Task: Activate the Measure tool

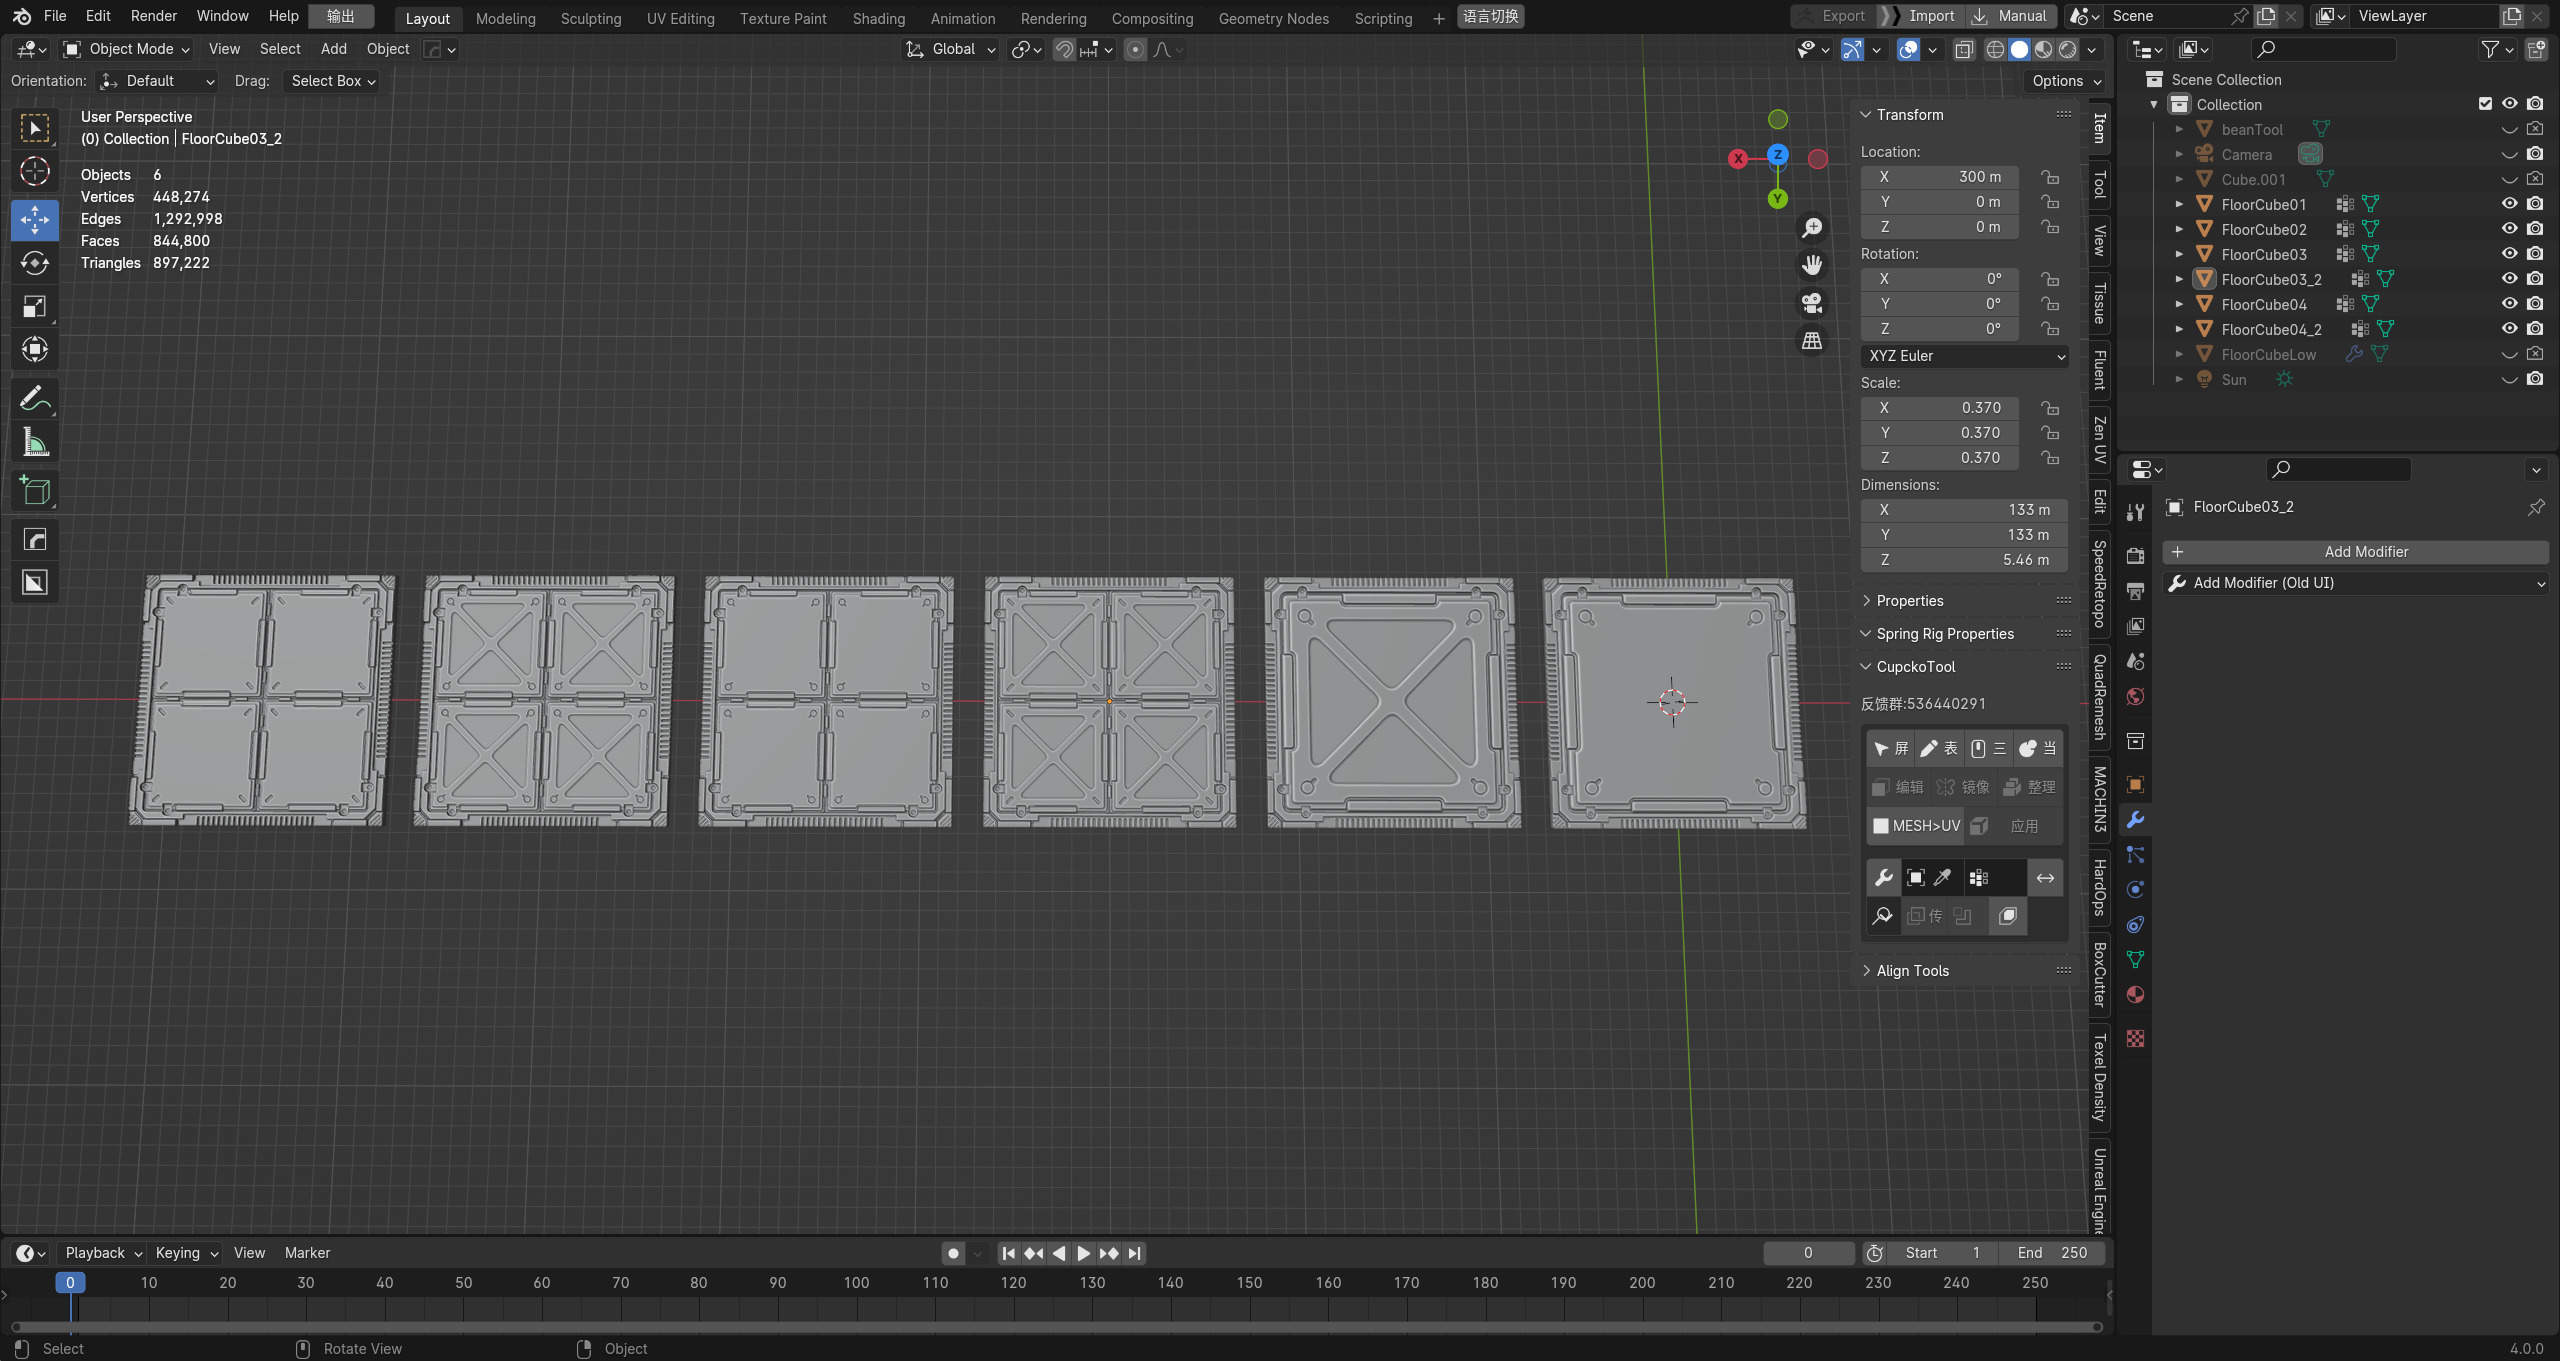Action: (35, 442)
